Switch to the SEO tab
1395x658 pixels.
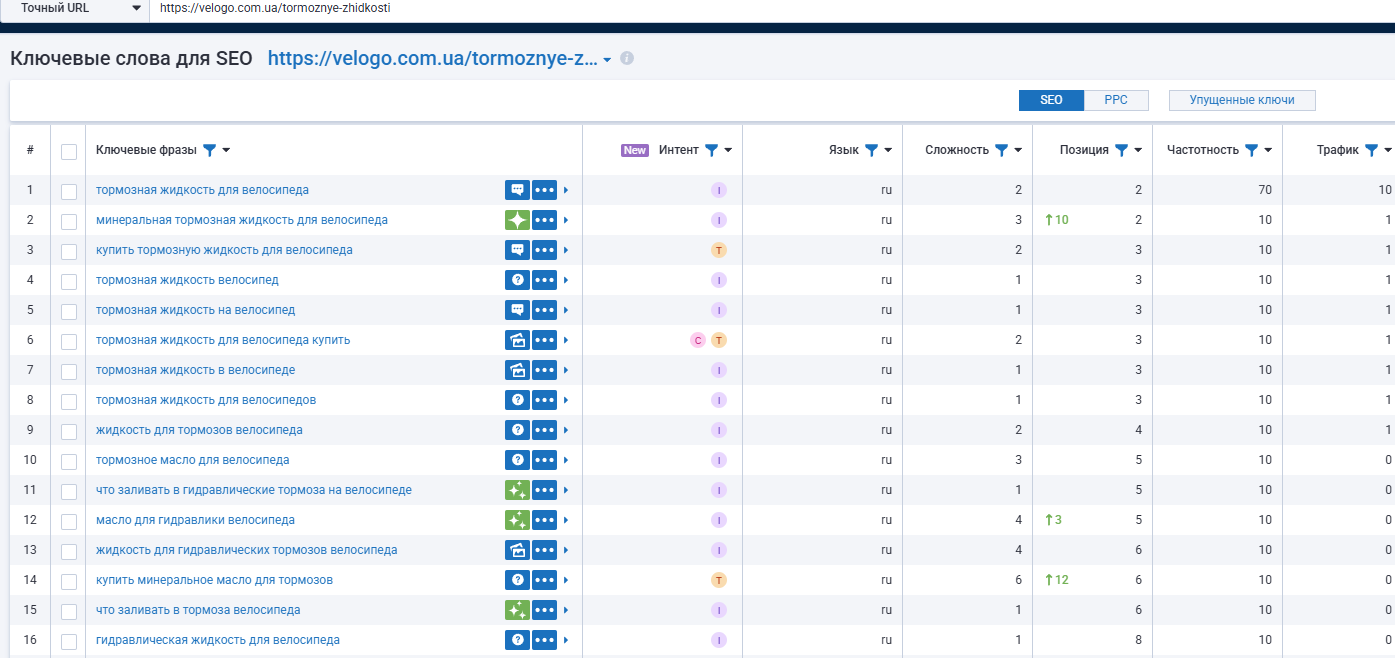point(1051,100)
